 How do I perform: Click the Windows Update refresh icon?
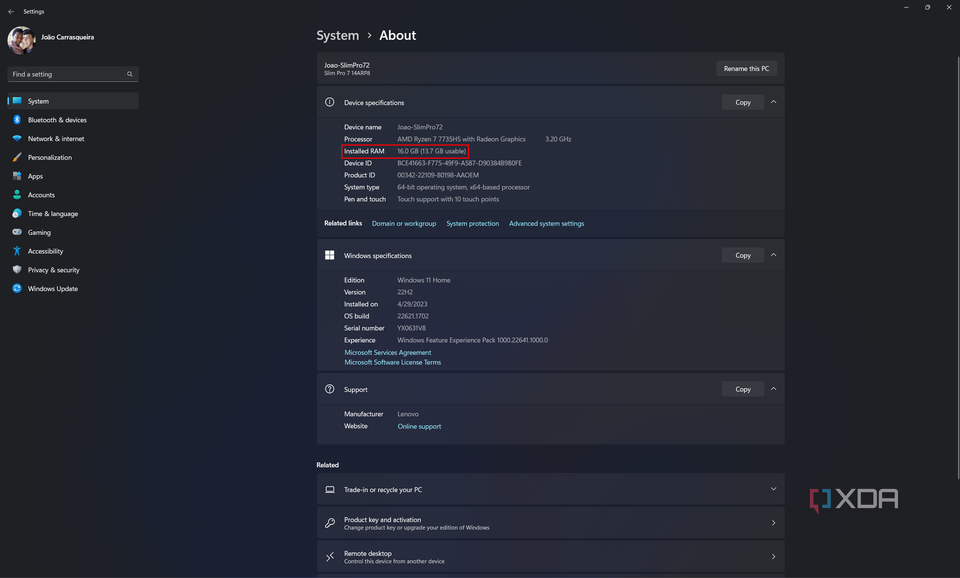[x=17, y=288]
